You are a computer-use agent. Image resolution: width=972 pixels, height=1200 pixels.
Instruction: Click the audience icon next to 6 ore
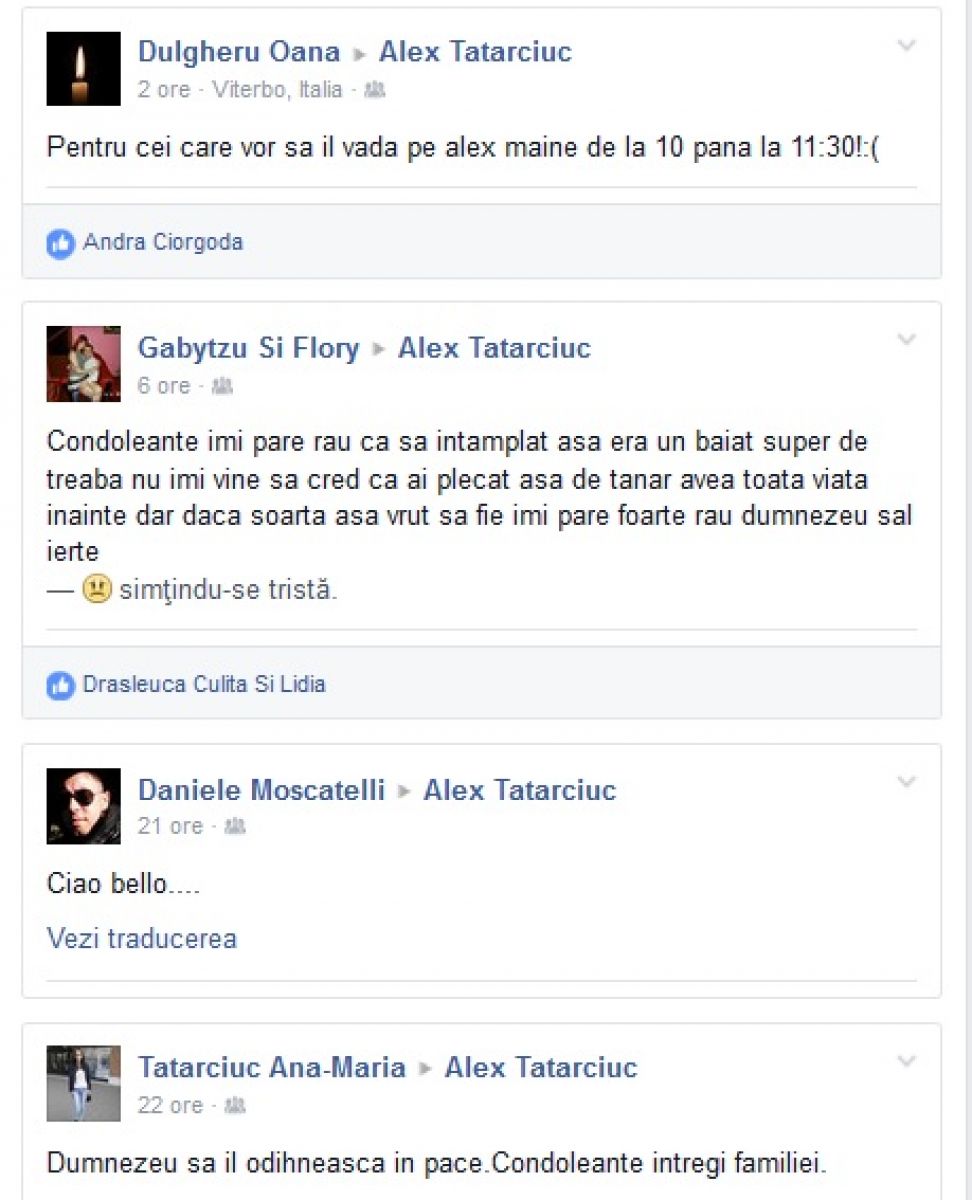[222, 386]
